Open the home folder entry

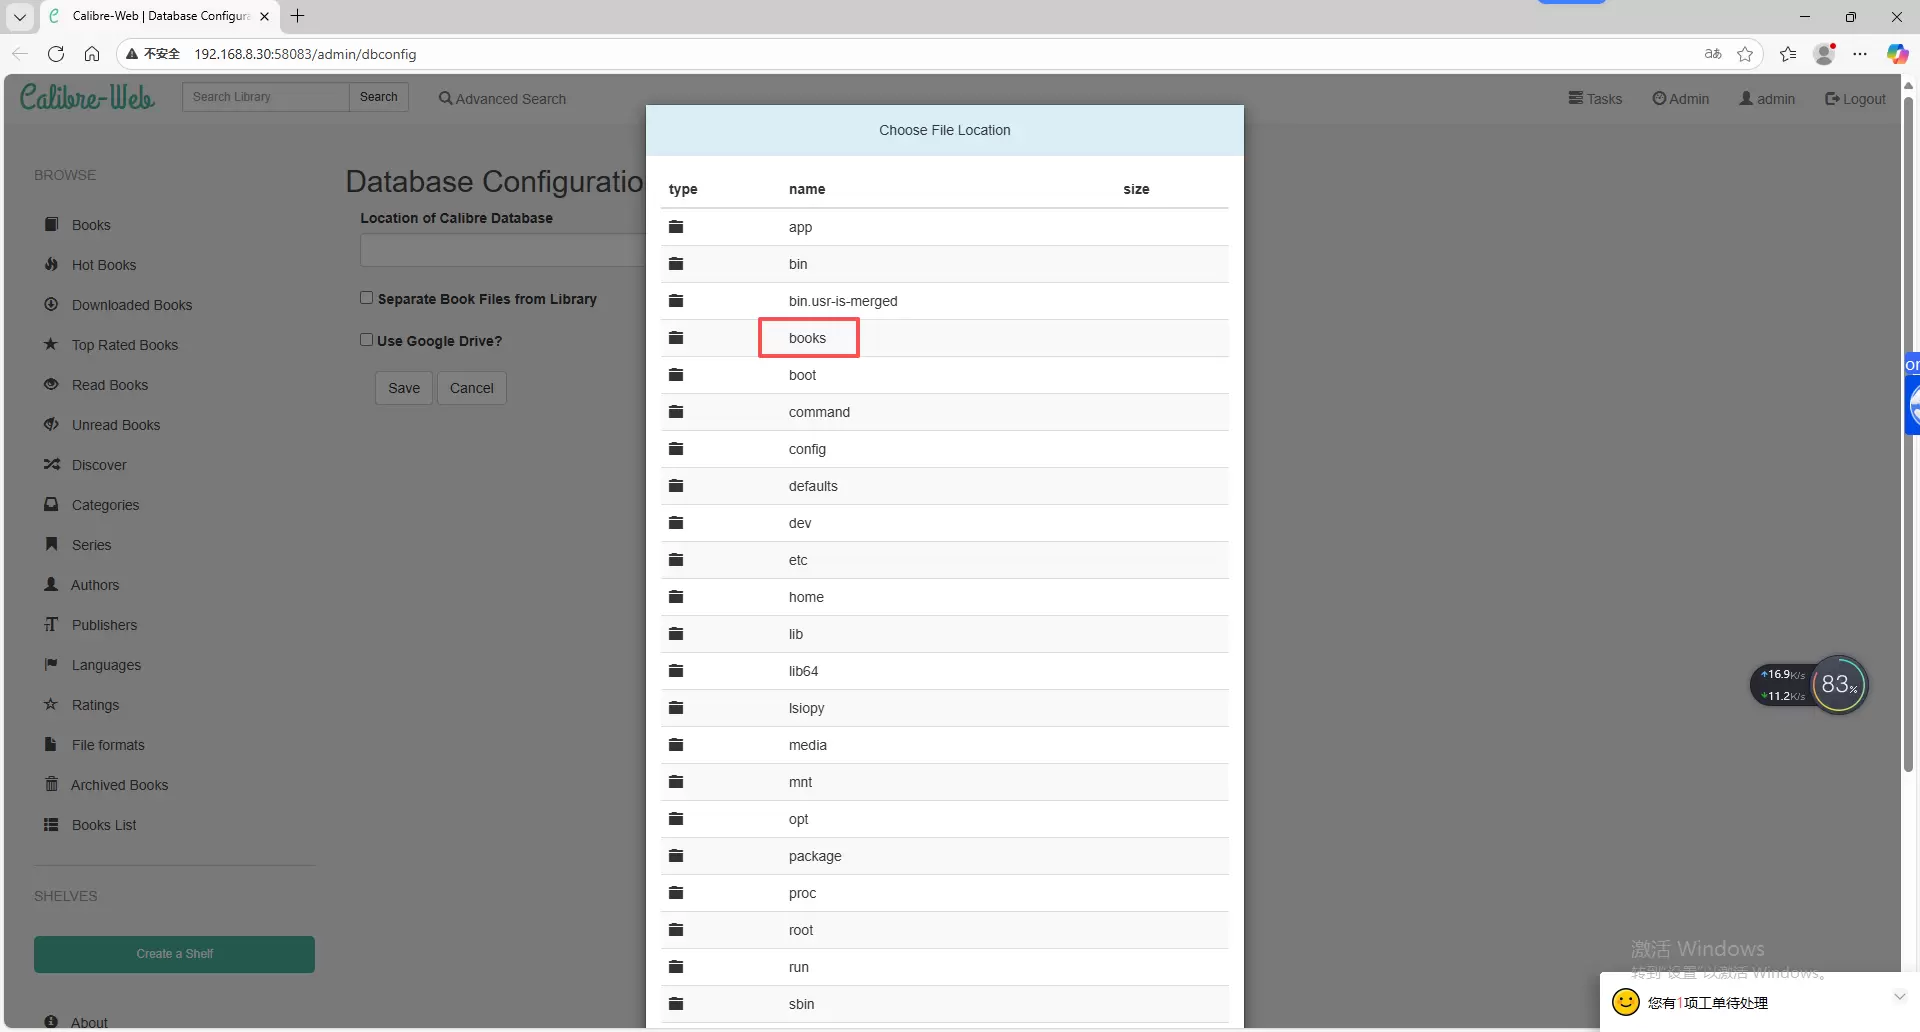point(806,597)
